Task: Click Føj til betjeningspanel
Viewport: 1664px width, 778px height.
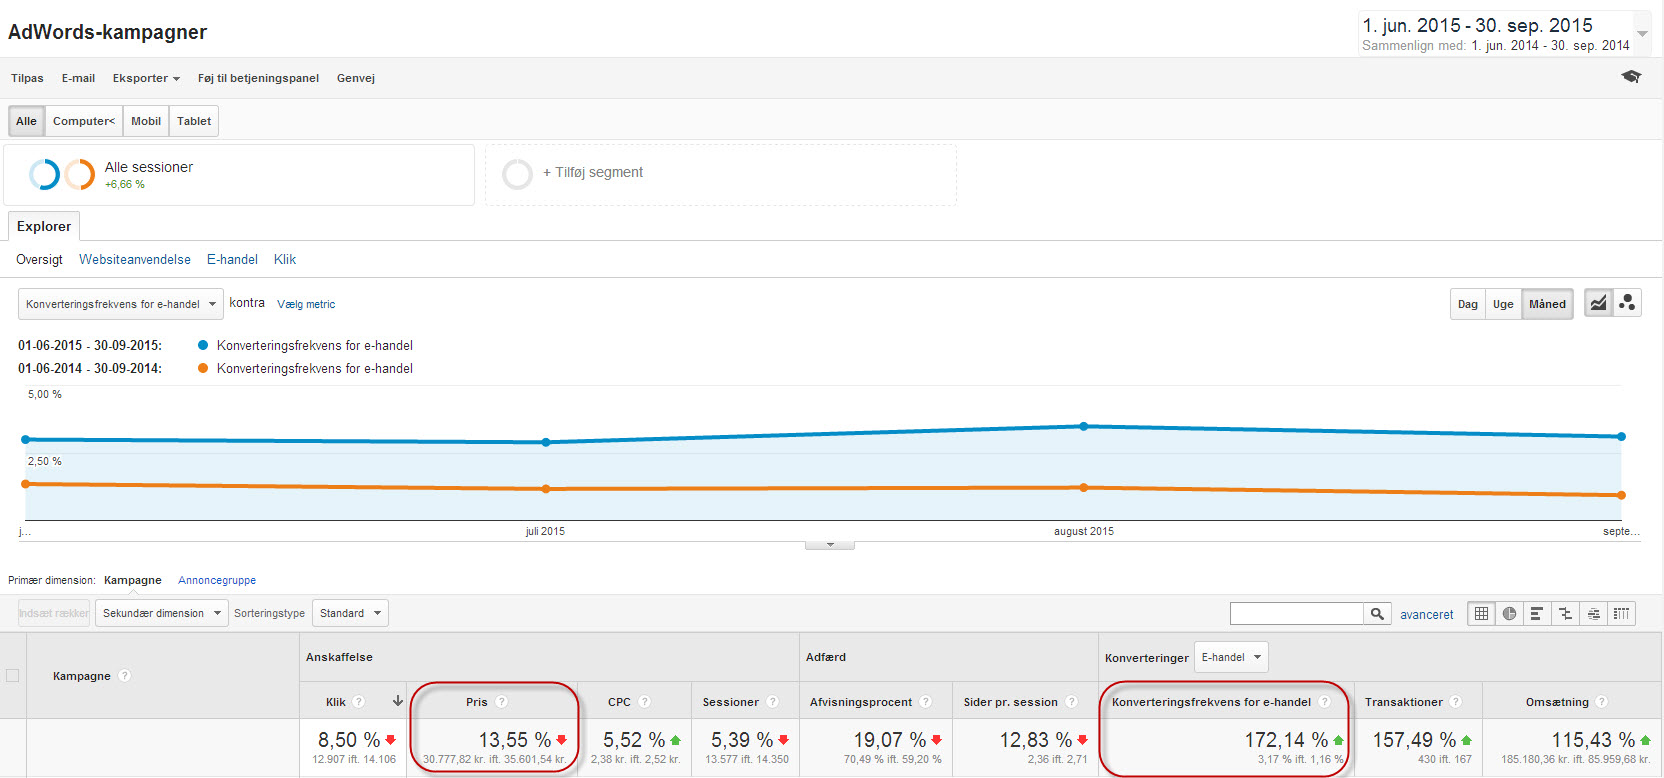Action: click(258, 78)
